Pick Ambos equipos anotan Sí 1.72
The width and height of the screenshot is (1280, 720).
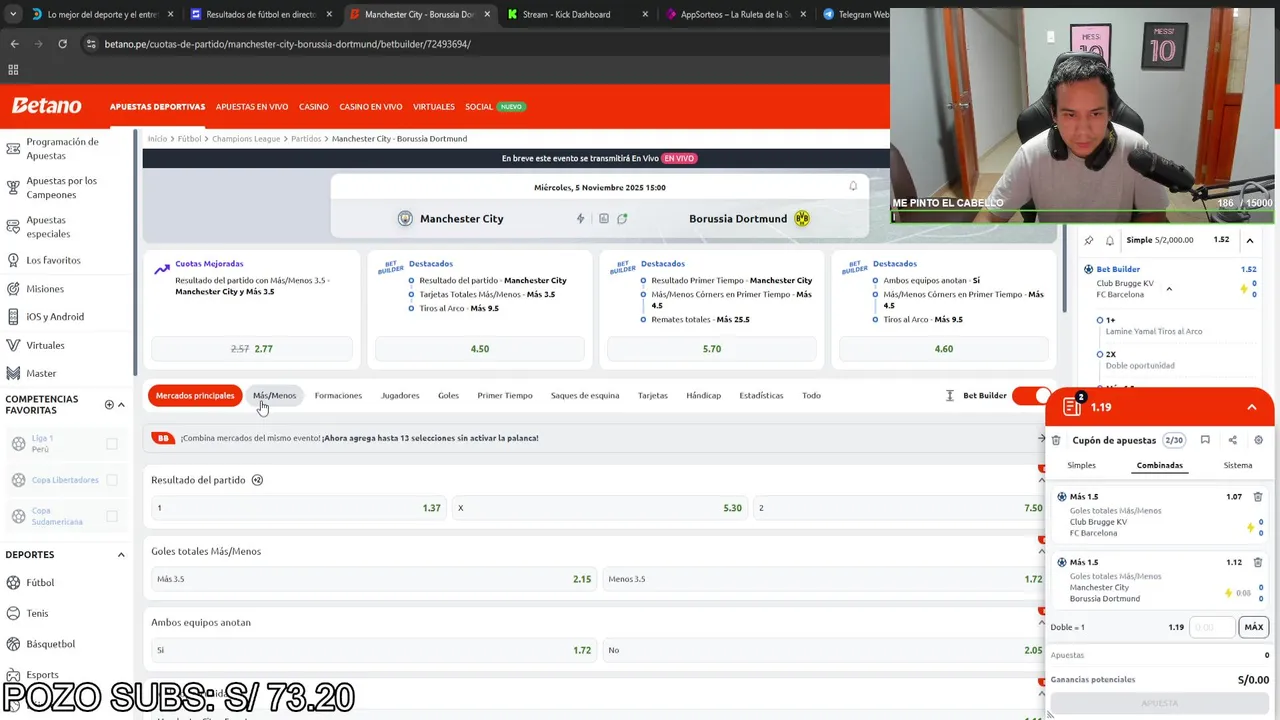373,650
